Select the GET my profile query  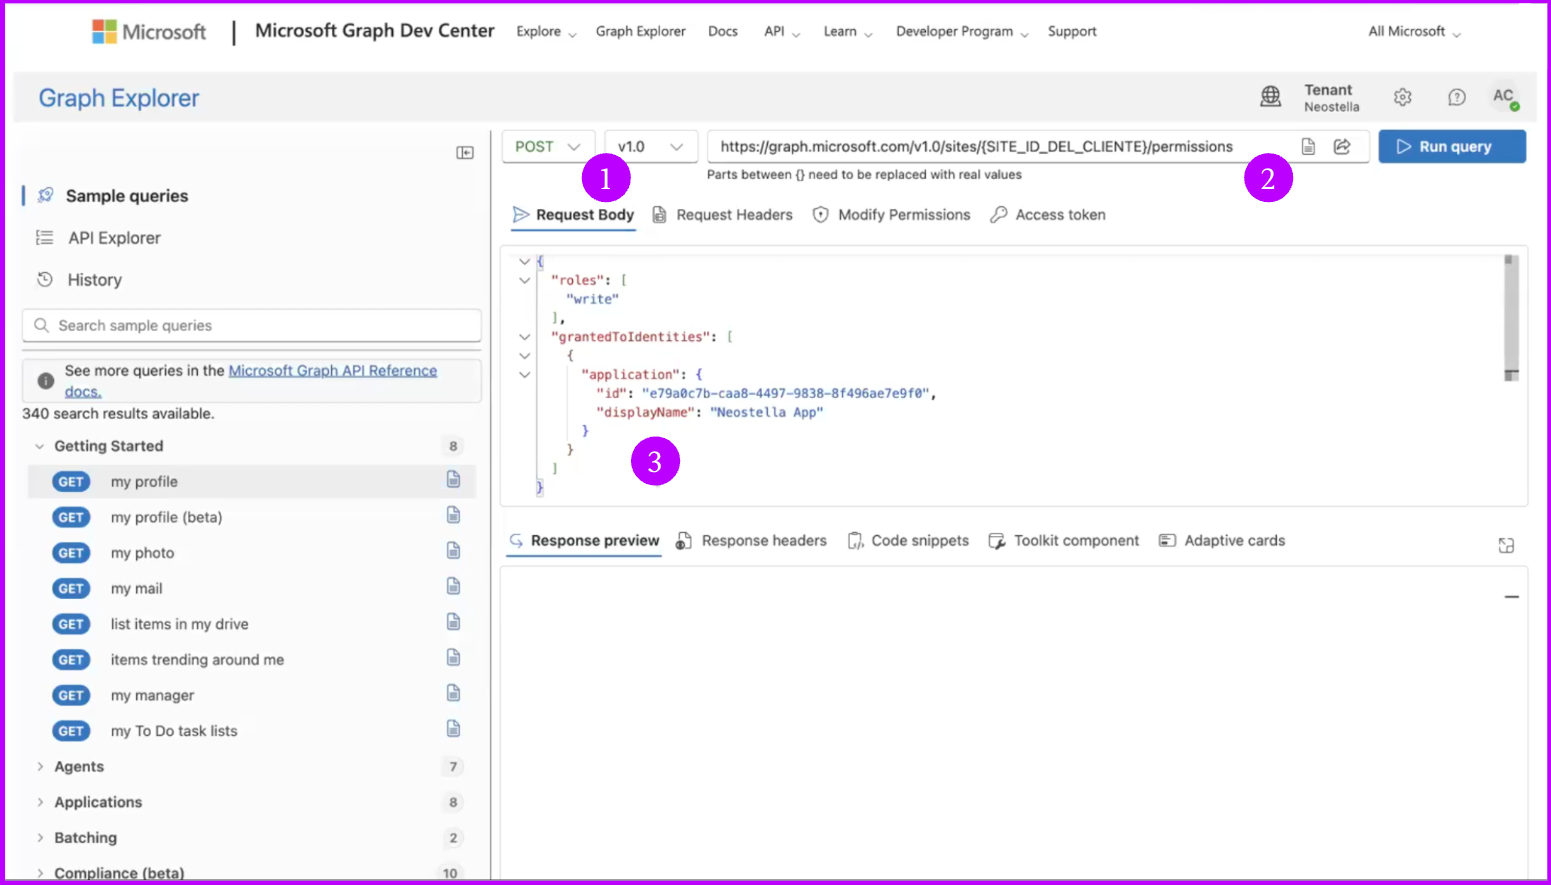coord(252,481)
